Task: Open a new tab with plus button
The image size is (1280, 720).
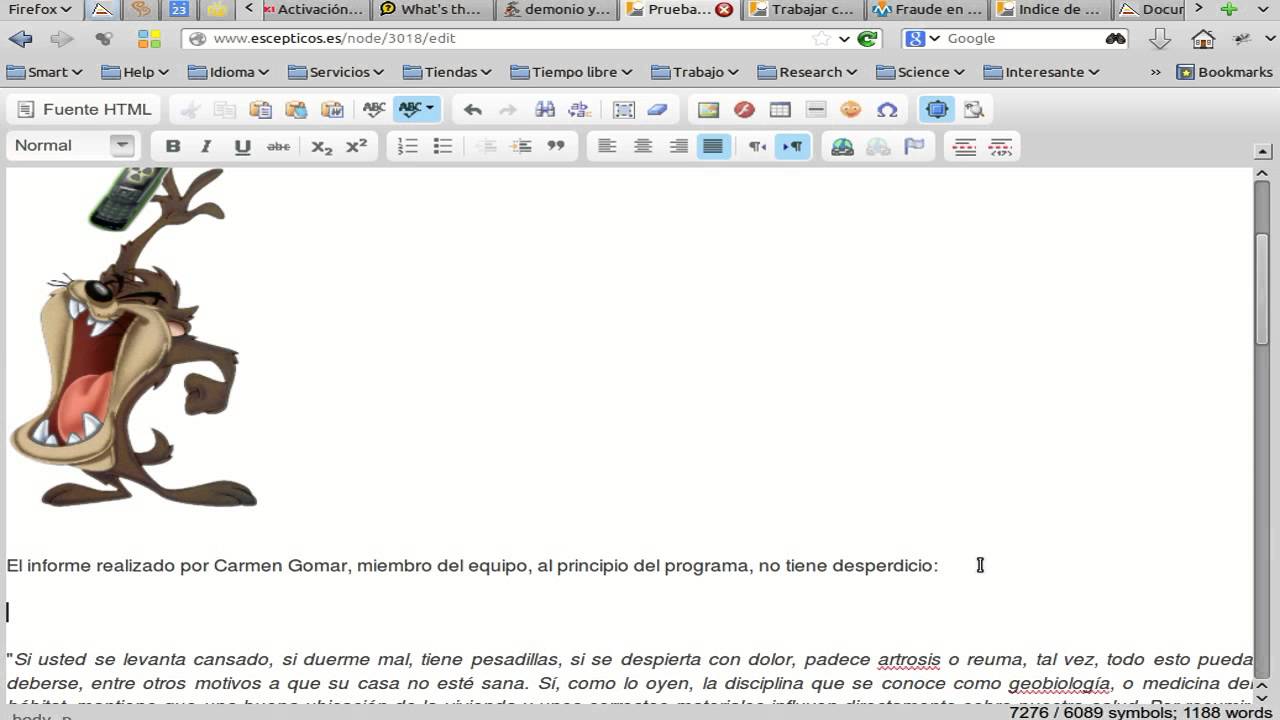Action: pos(1229,10)
